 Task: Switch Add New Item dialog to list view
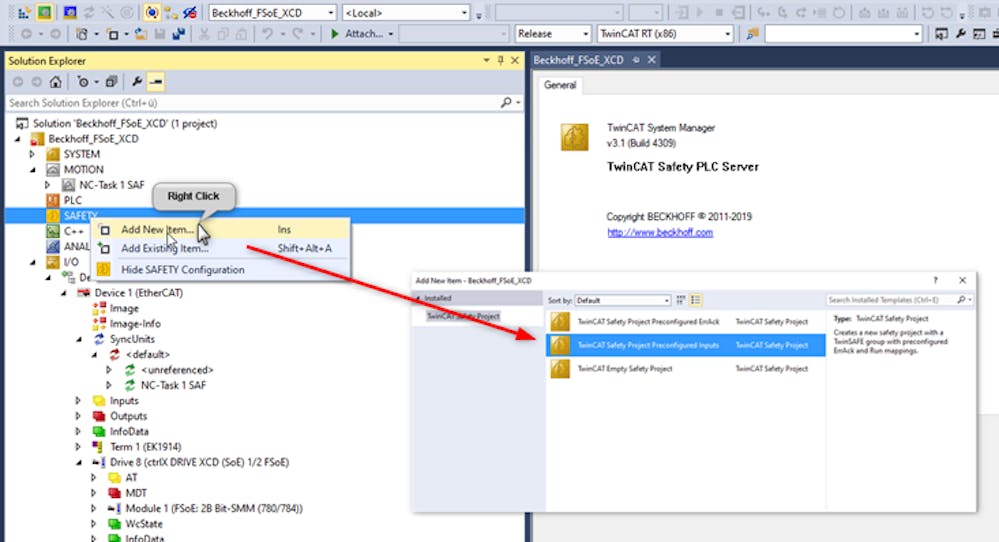click(x=696, y=300)
